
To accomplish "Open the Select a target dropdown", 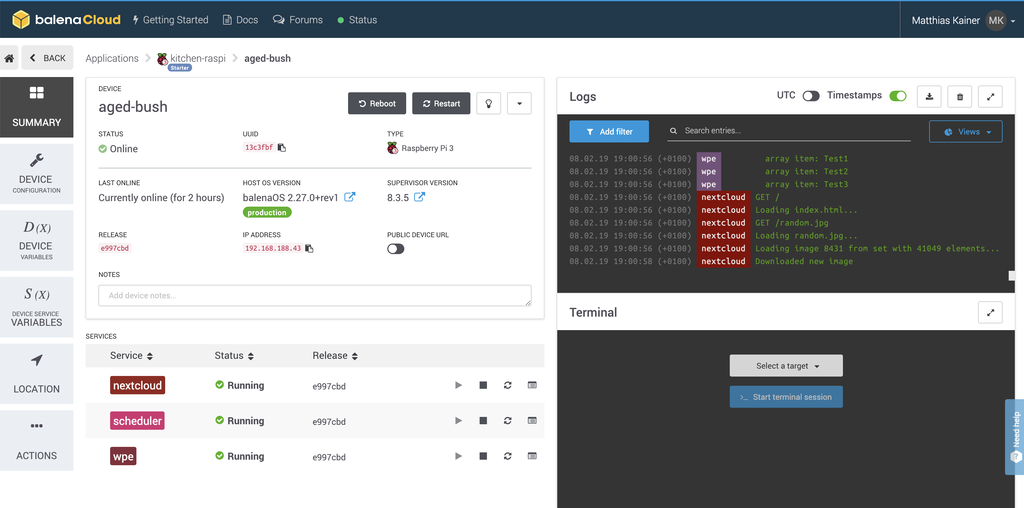I will 786,366.
